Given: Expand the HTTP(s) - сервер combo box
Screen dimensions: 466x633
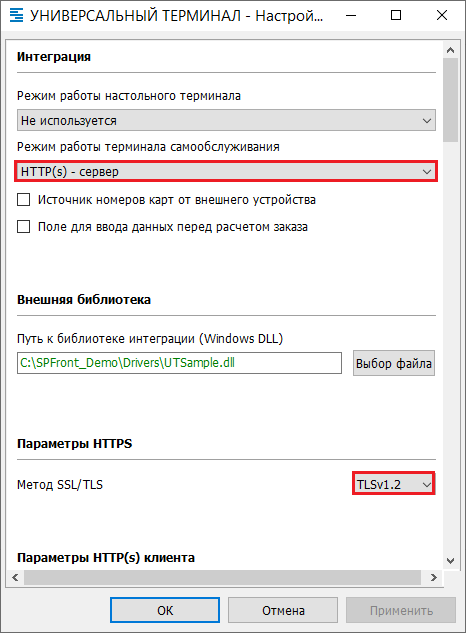Looking at the screenshot, I should pos(226,172).
